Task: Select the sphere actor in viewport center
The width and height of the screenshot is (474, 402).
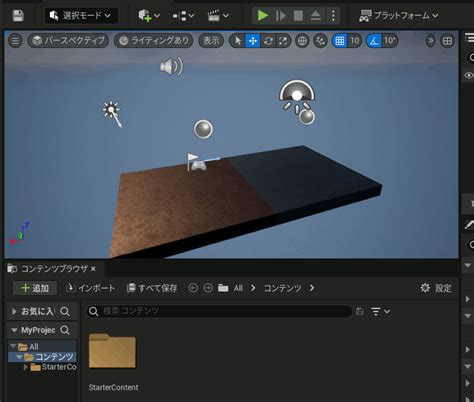Action: click(x=203, y=129)
